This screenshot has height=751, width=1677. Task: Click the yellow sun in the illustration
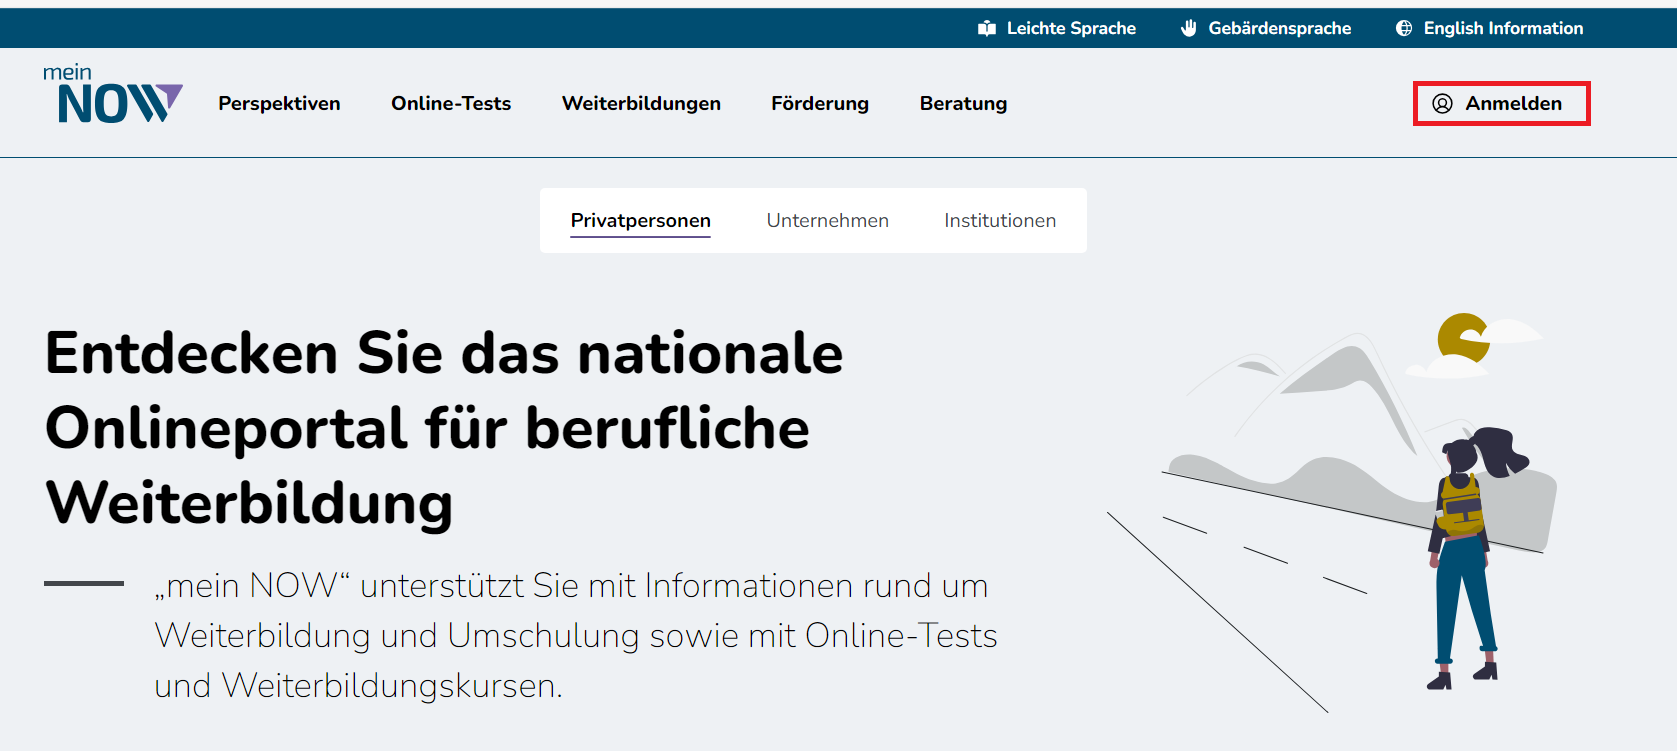1463,338
